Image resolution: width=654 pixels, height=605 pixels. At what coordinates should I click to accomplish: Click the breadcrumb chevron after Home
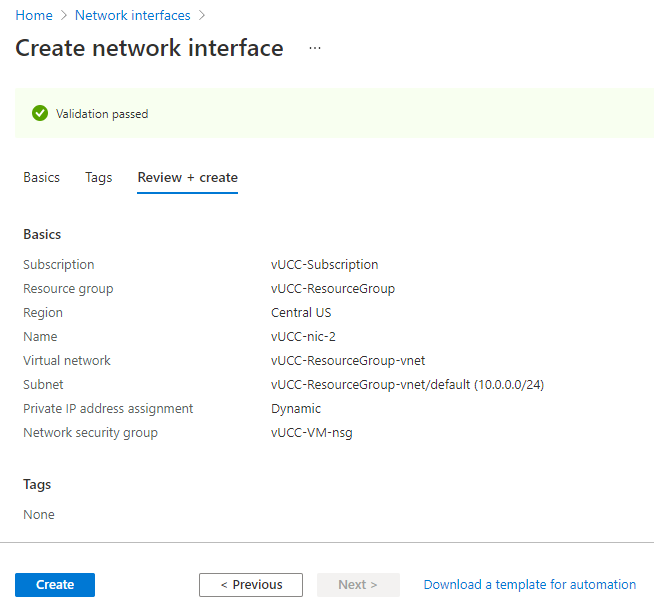point(64,16)
